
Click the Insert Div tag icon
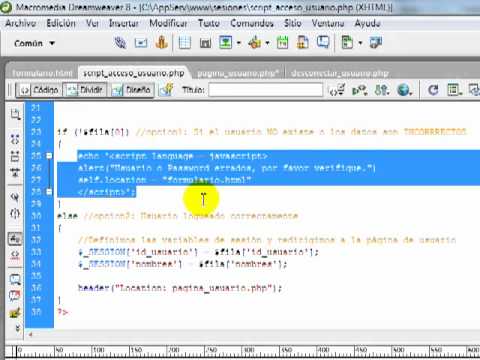point(205,43)
